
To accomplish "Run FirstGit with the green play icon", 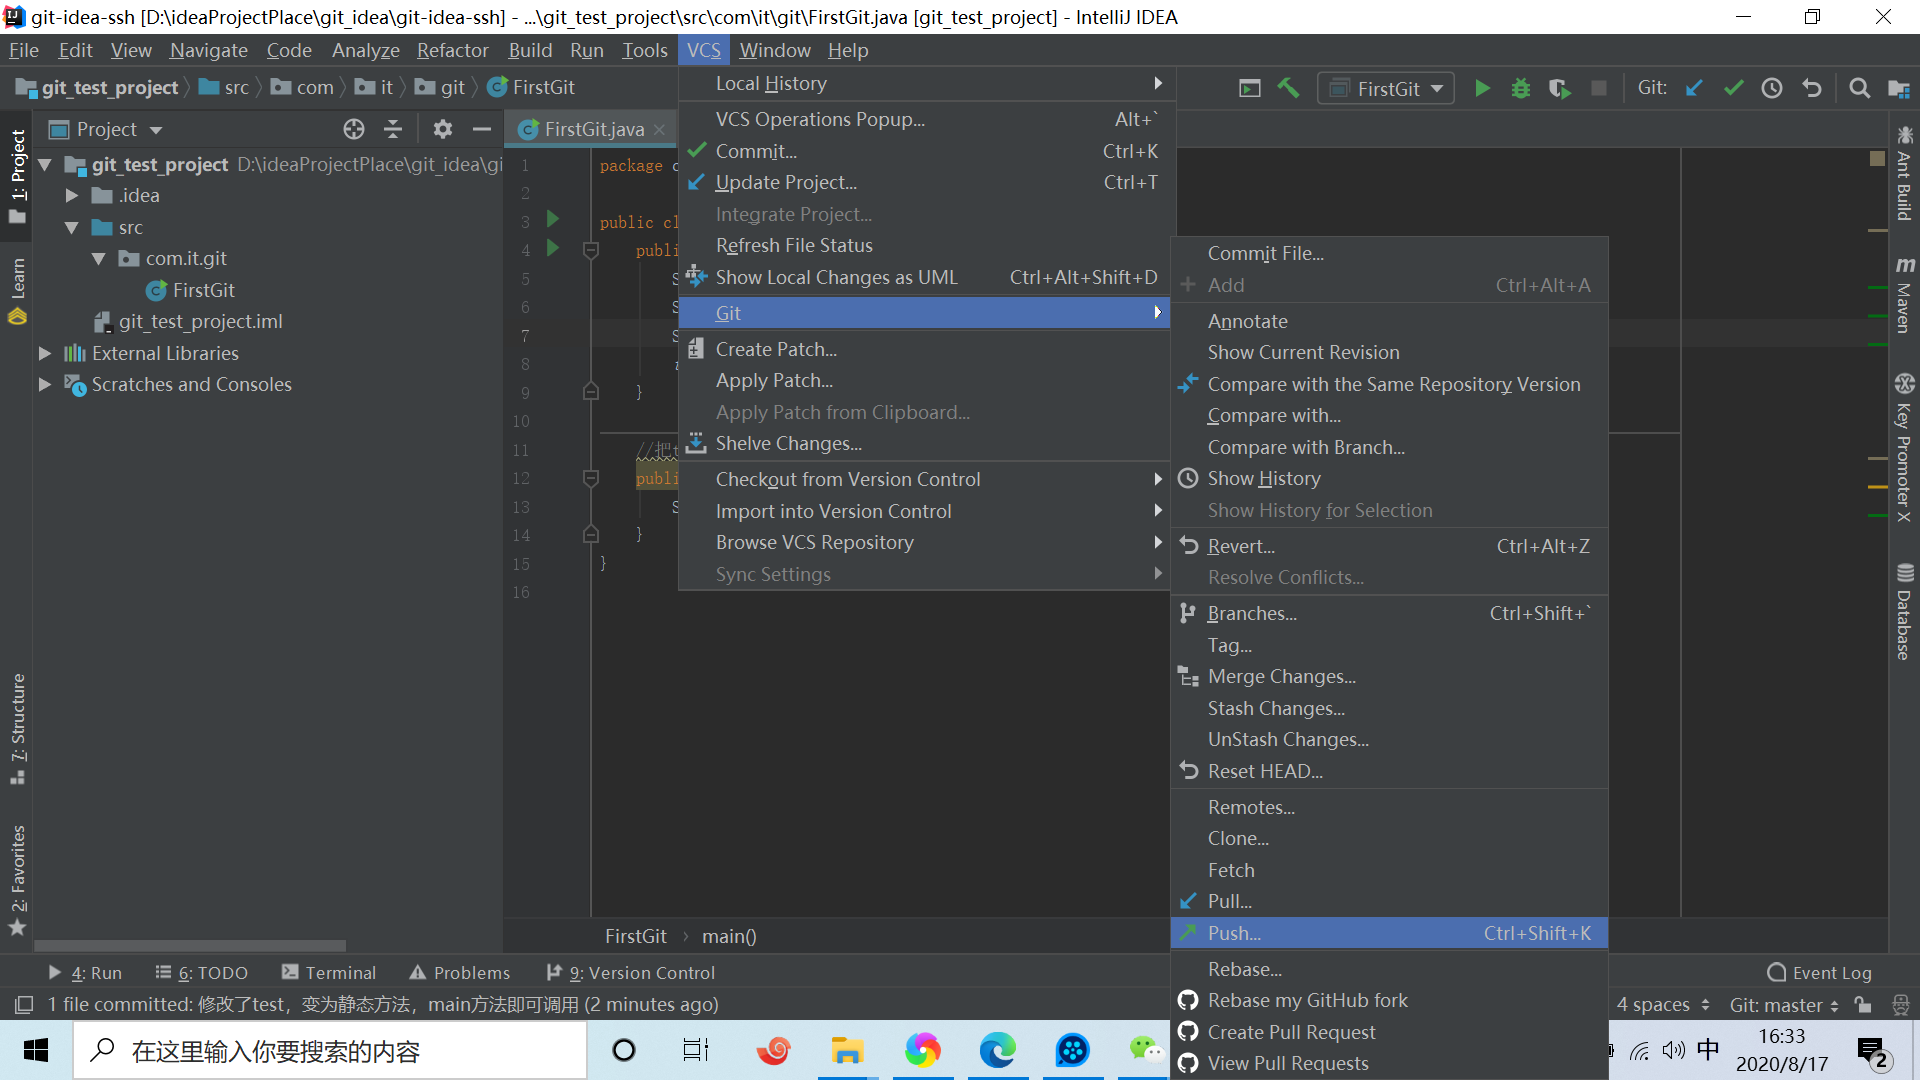I will (1482, 88).
